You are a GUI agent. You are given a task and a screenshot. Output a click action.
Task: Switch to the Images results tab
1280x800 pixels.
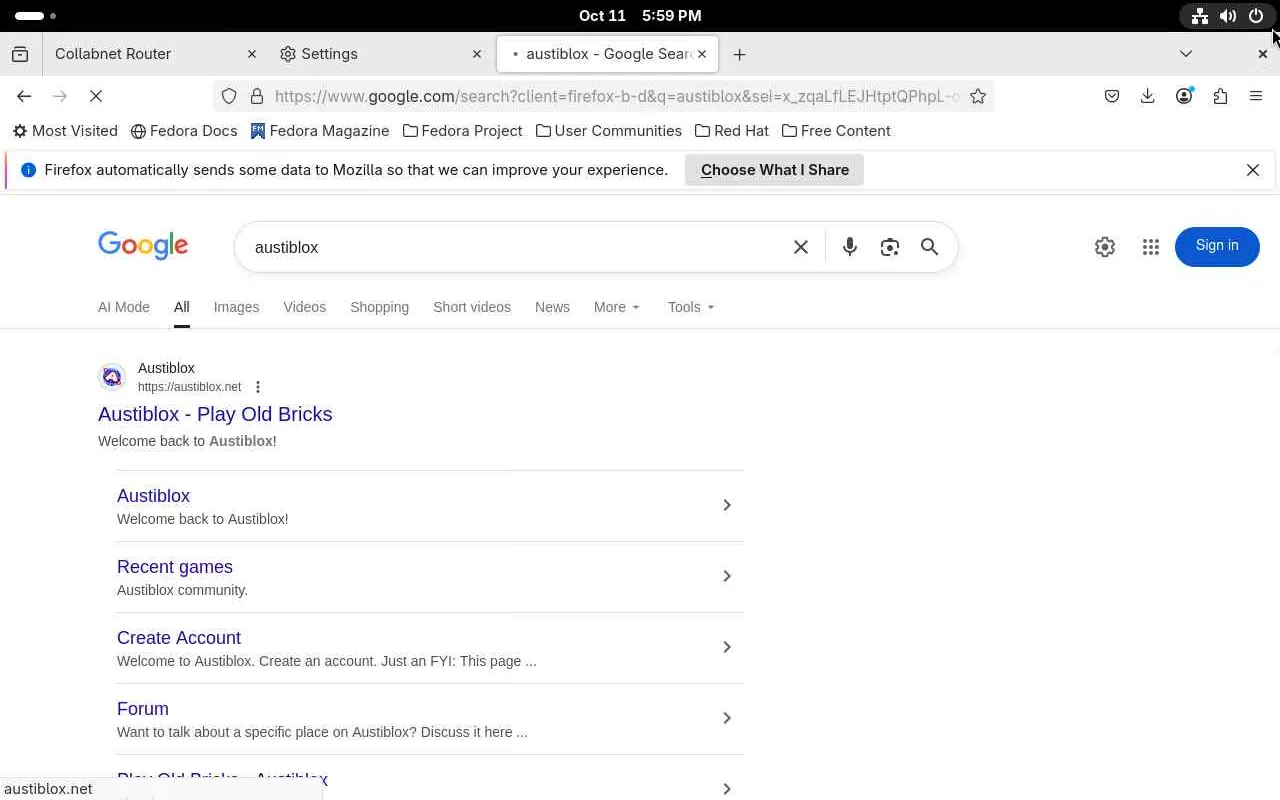(x=236, y=307)
